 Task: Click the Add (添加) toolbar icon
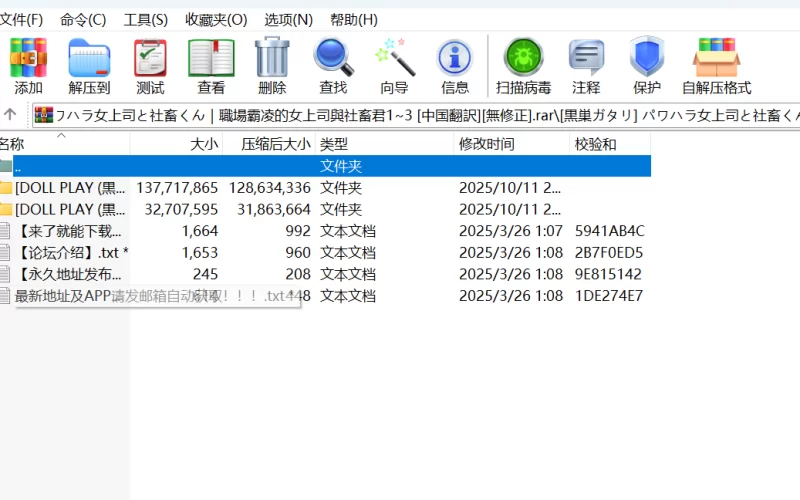coord(28,65)
